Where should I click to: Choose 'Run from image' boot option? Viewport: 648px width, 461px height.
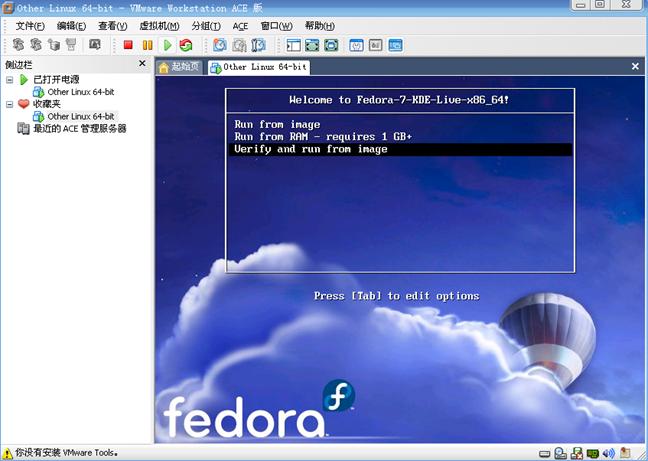pos(400,125)
